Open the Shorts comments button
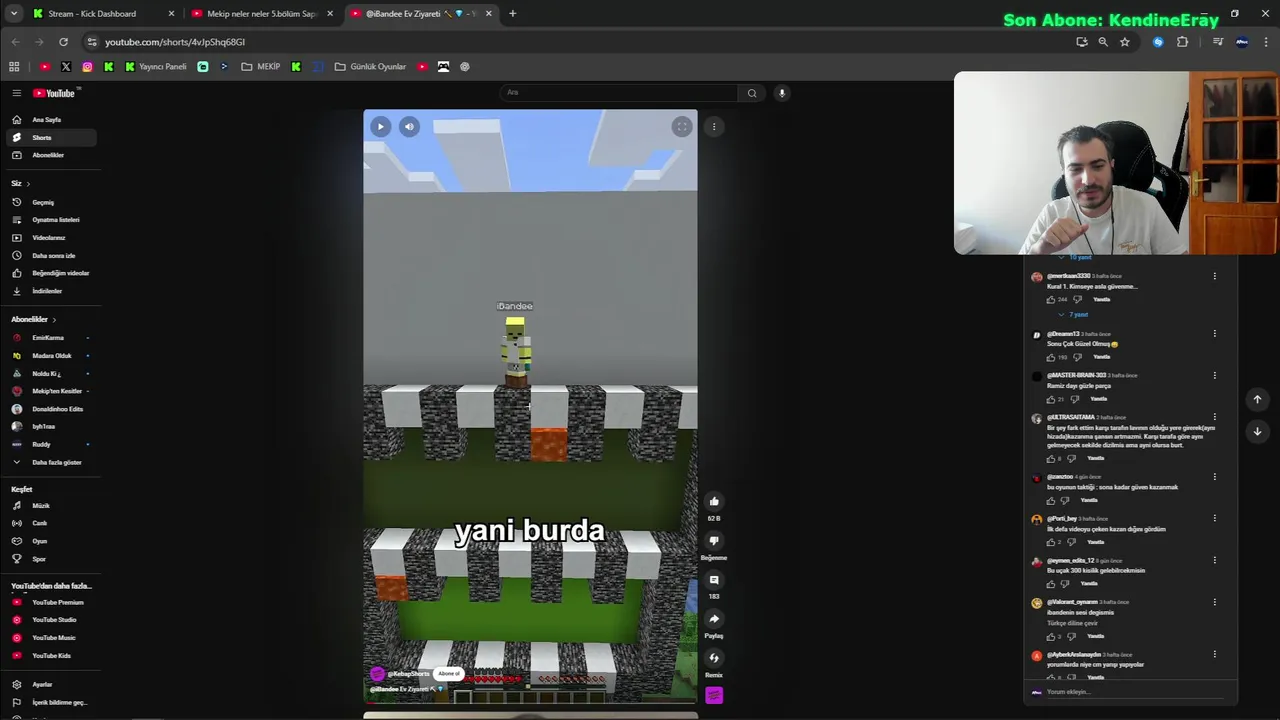Viewport: 1280px width, 720px height. coord(714,580)
